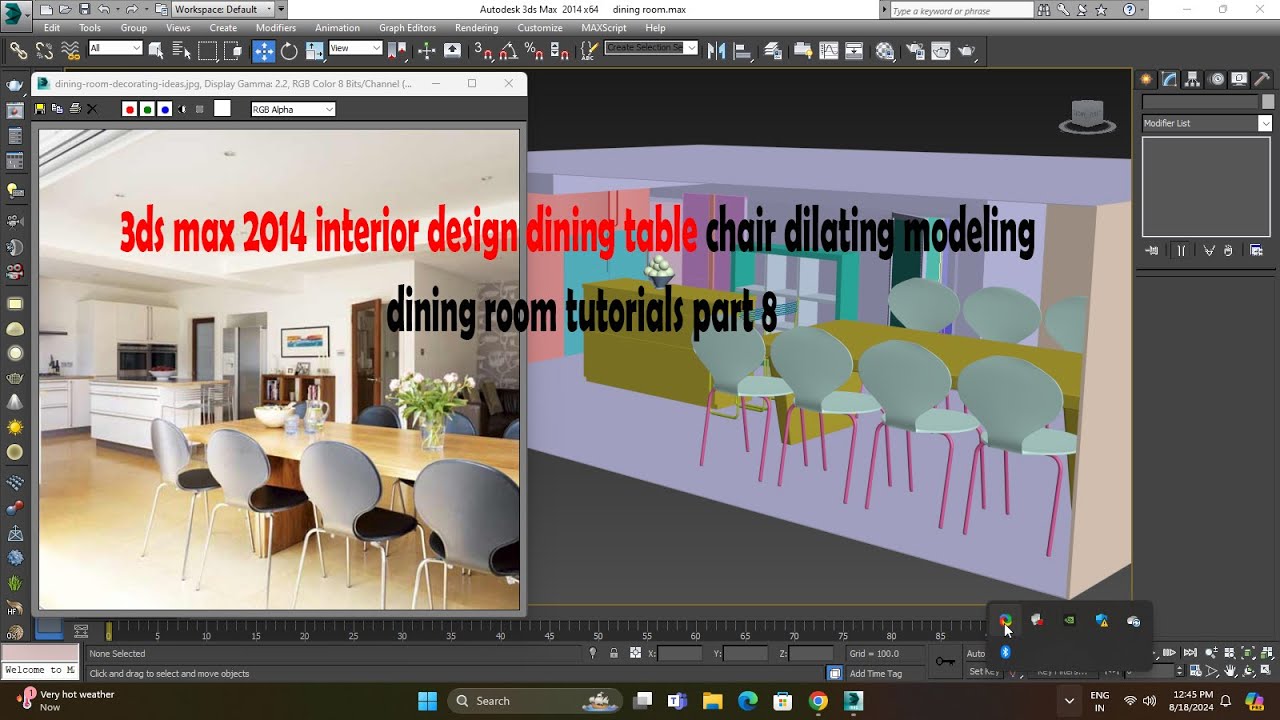Save image in the image viewer window
This screenshot has height=720, width=1280.
(41, 109)
